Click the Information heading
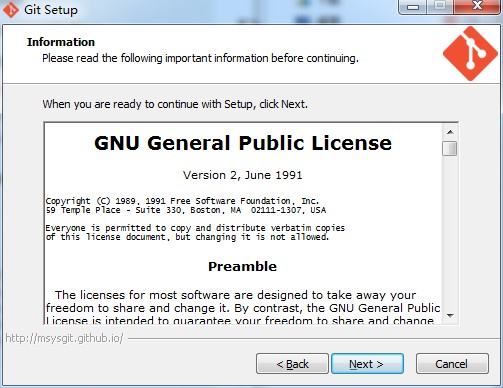 61,42
